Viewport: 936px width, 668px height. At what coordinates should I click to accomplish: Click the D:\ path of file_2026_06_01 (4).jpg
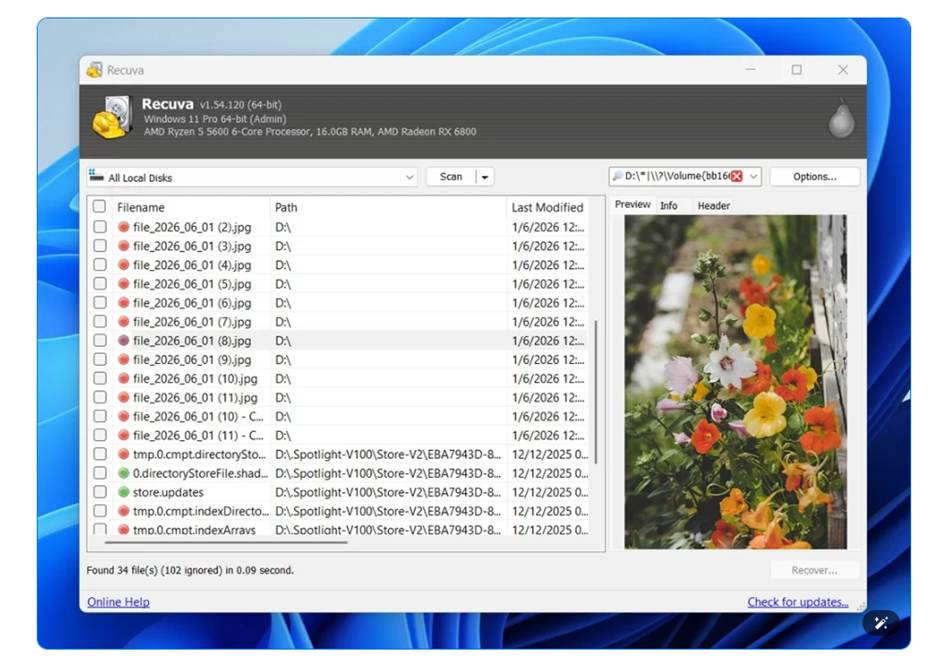coord(283,265)
